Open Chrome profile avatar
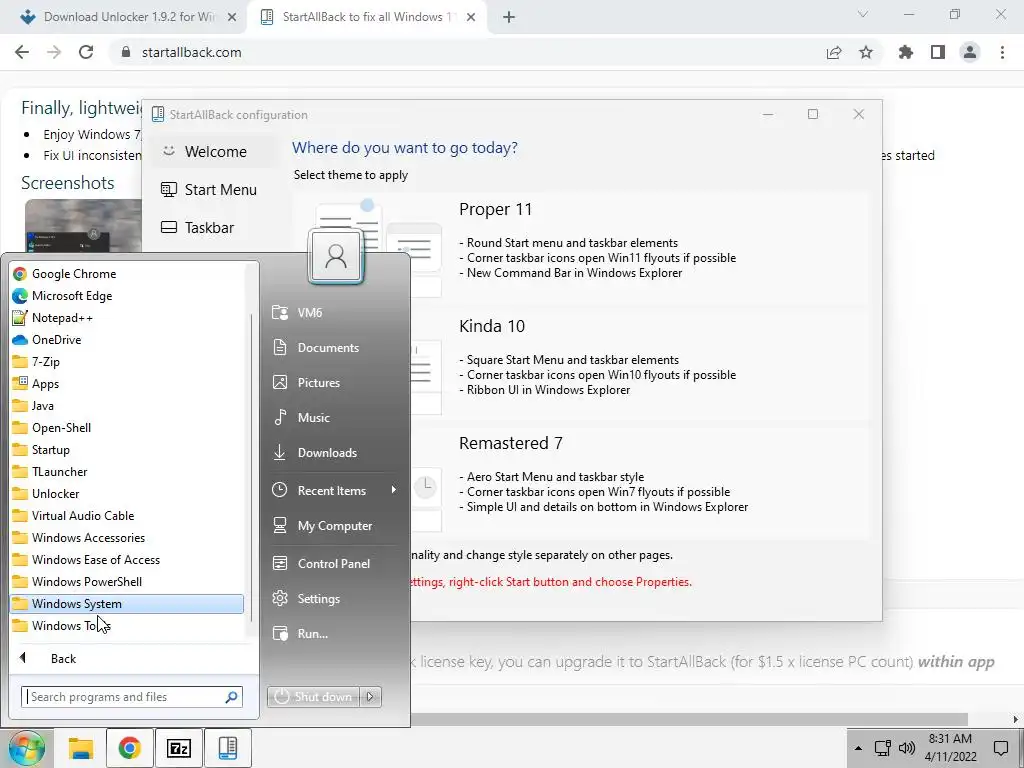Viewport: 1024px width, 768px height. pyautogui.click(x=970, y=52)
